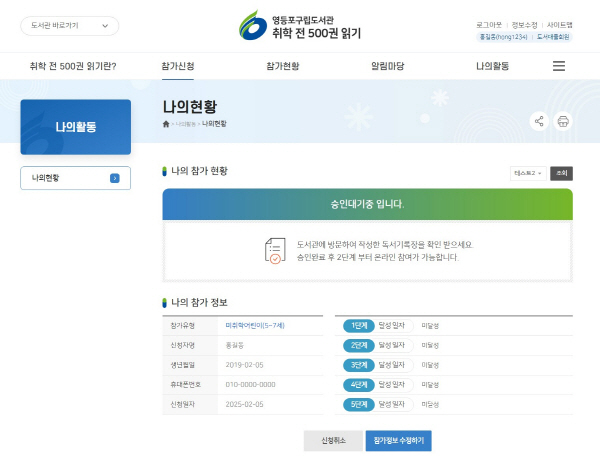Click 참가정보 수정하기 button

(398, 440)
